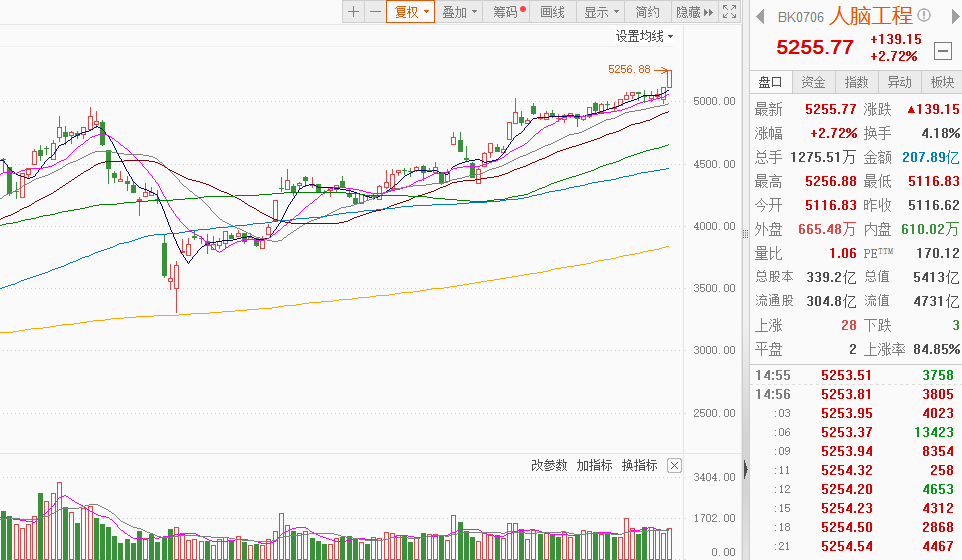This screenshot has height=560, width=962.
Task: Go to previous stock with left arrow
Action: pyautogui.click(x=760, y=16)
